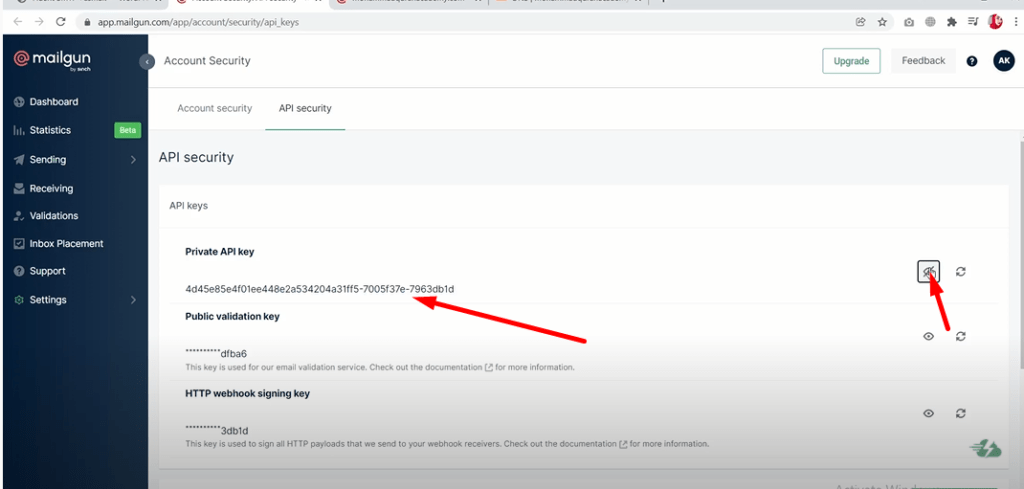Viewport: 1024px width, 489px height.
Task: Hide the Private API key
Action: [x=929, y=271]
